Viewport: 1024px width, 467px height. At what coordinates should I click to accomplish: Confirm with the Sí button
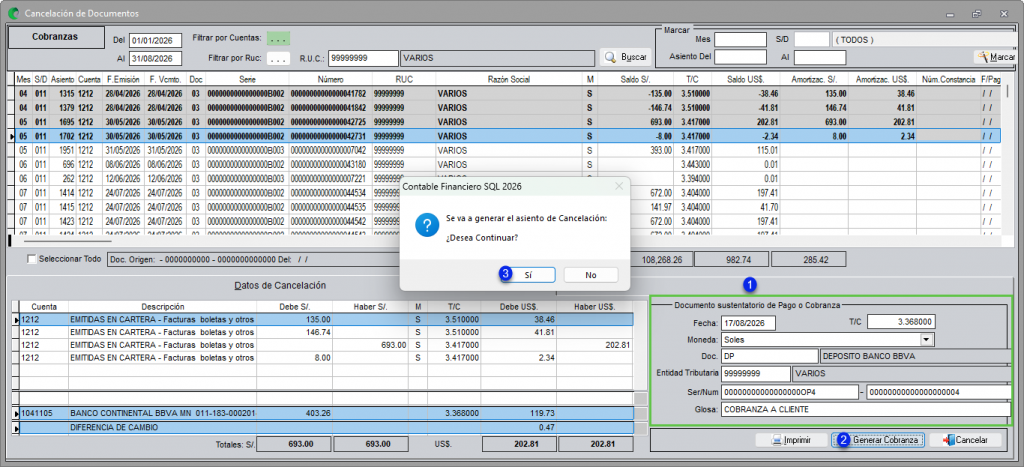tap(528, 275)
